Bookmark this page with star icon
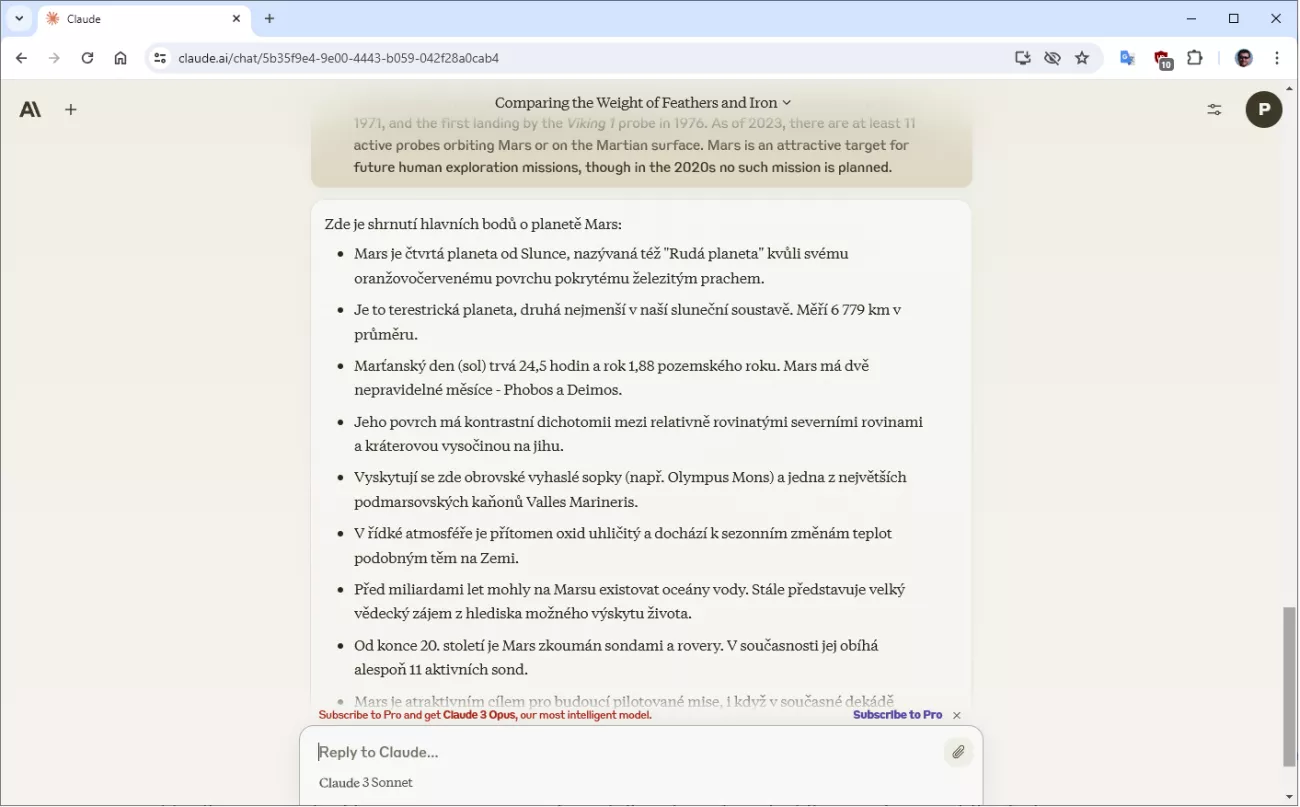The width and height of the screenshot is (1300, 807). tap(1082, 58)
